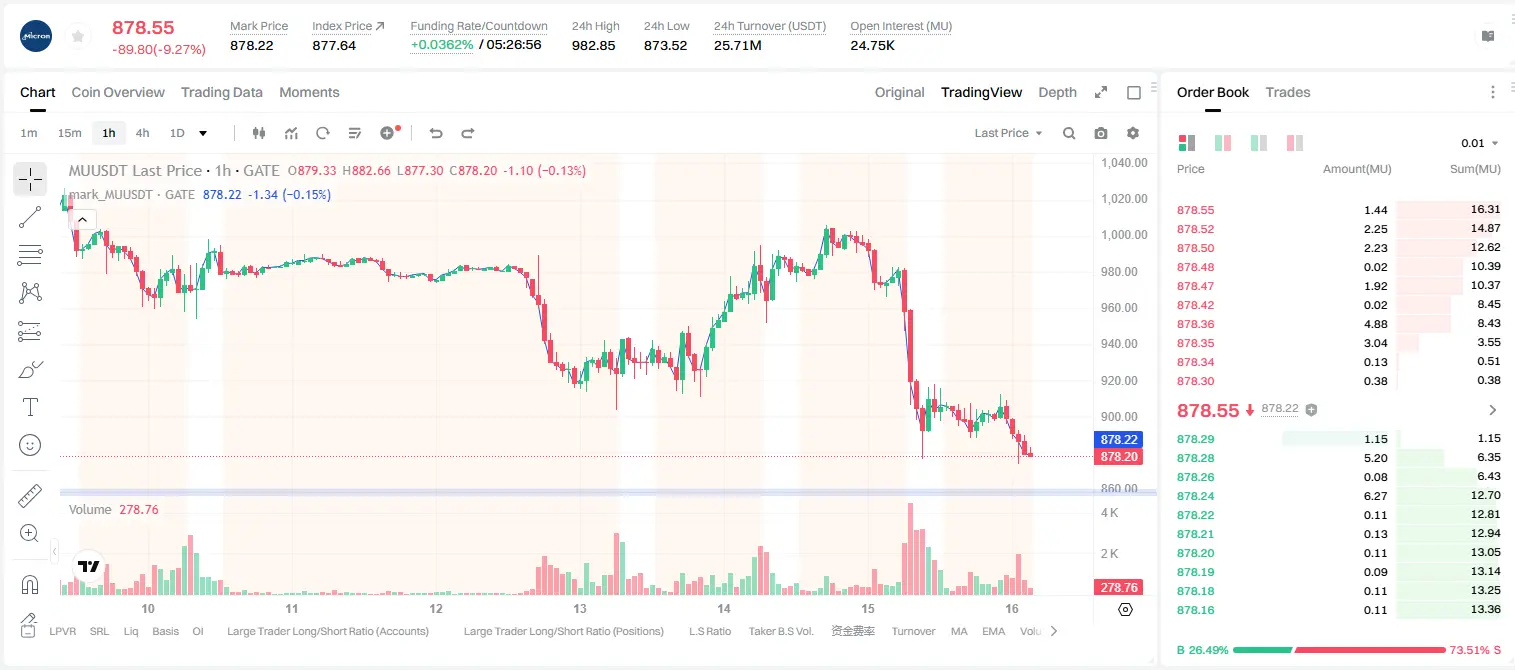Show sell-only order book view
The image size is (1515, 670).
click(x=1295, y=143)
